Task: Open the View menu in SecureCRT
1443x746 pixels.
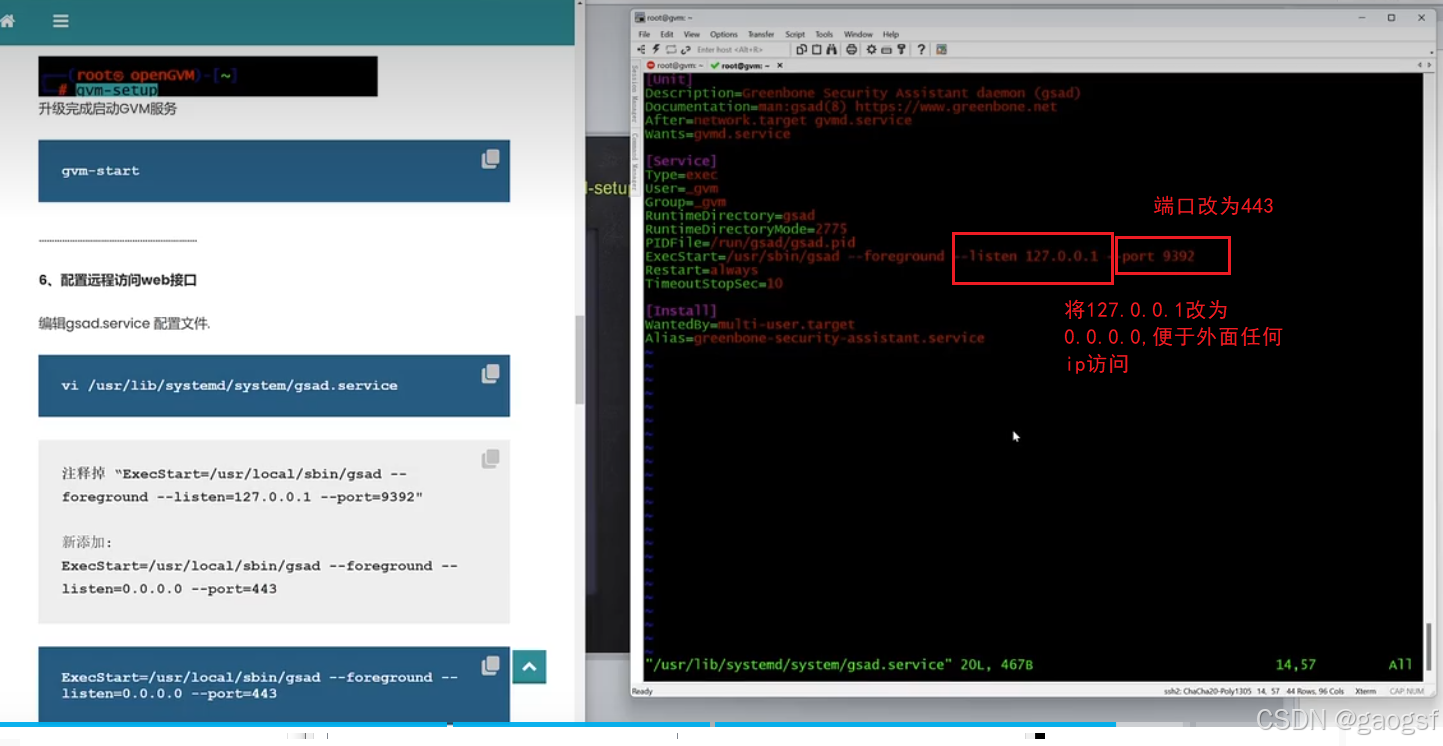Action: click(691, 34)
